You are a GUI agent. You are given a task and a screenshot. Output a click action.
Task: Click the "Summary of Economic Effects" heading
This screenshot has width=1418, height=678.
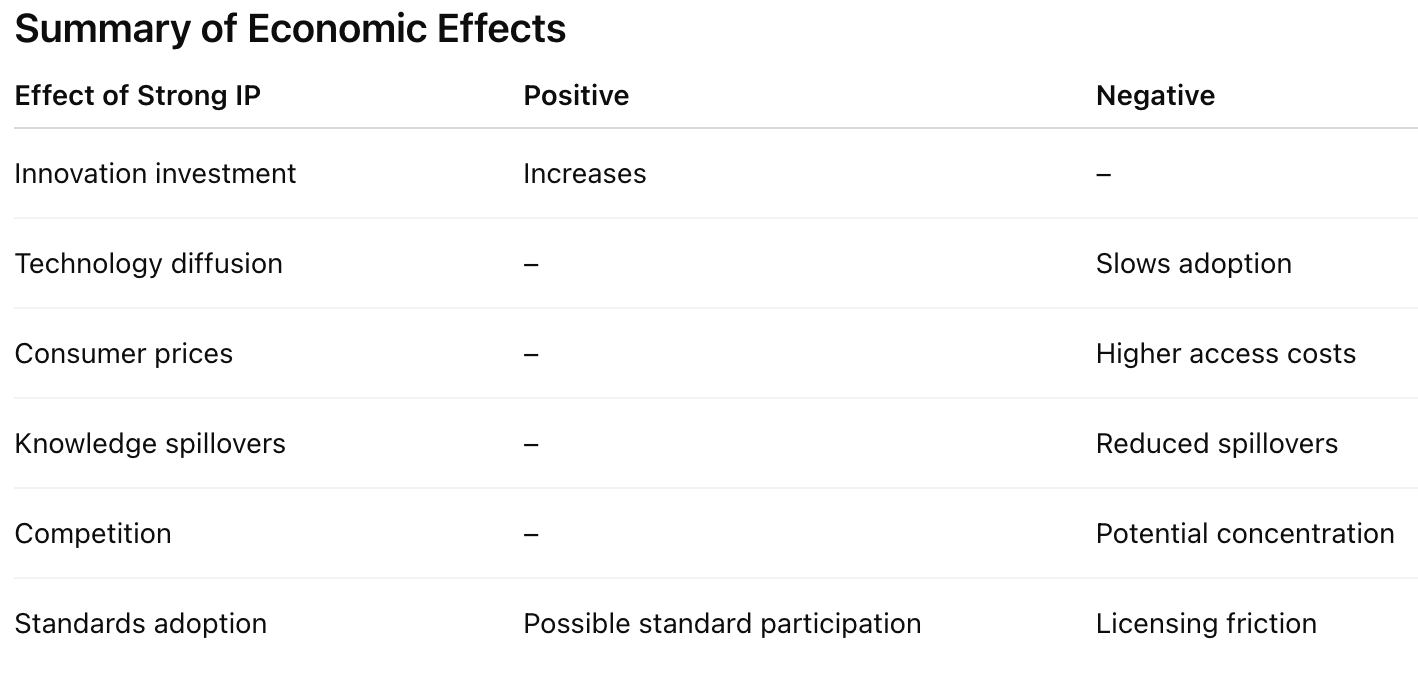[x=290, y=30]
